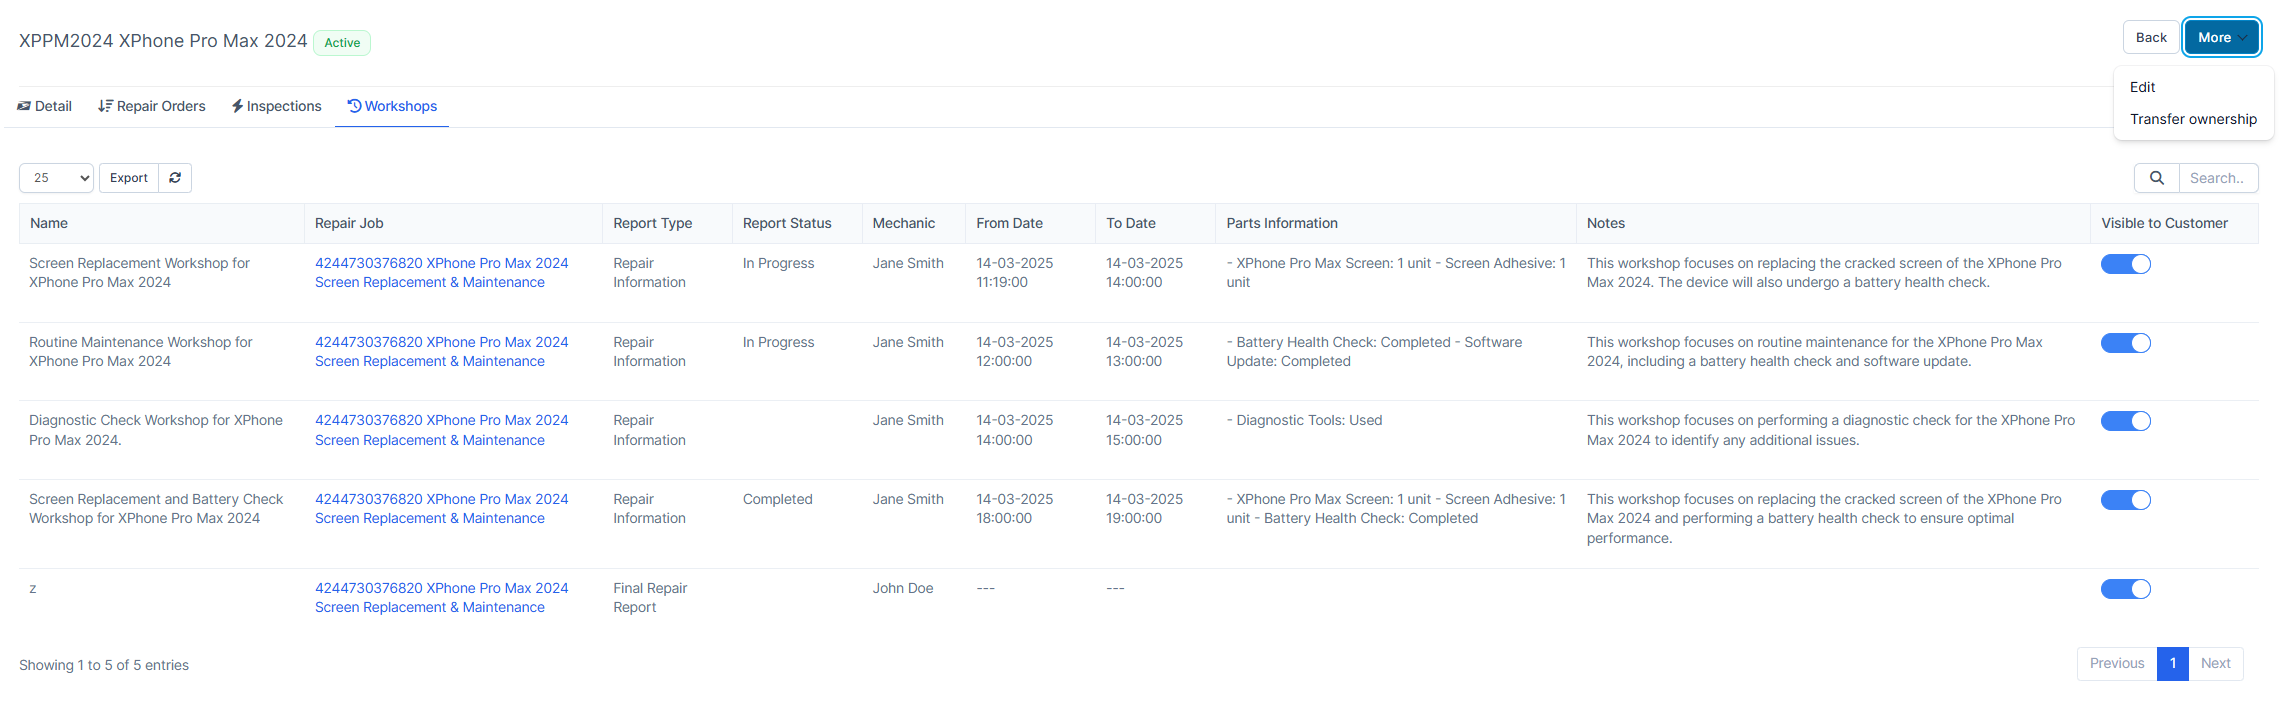Click the Detail tab icon
2281x702 pixels.
[x=24, y=106]
